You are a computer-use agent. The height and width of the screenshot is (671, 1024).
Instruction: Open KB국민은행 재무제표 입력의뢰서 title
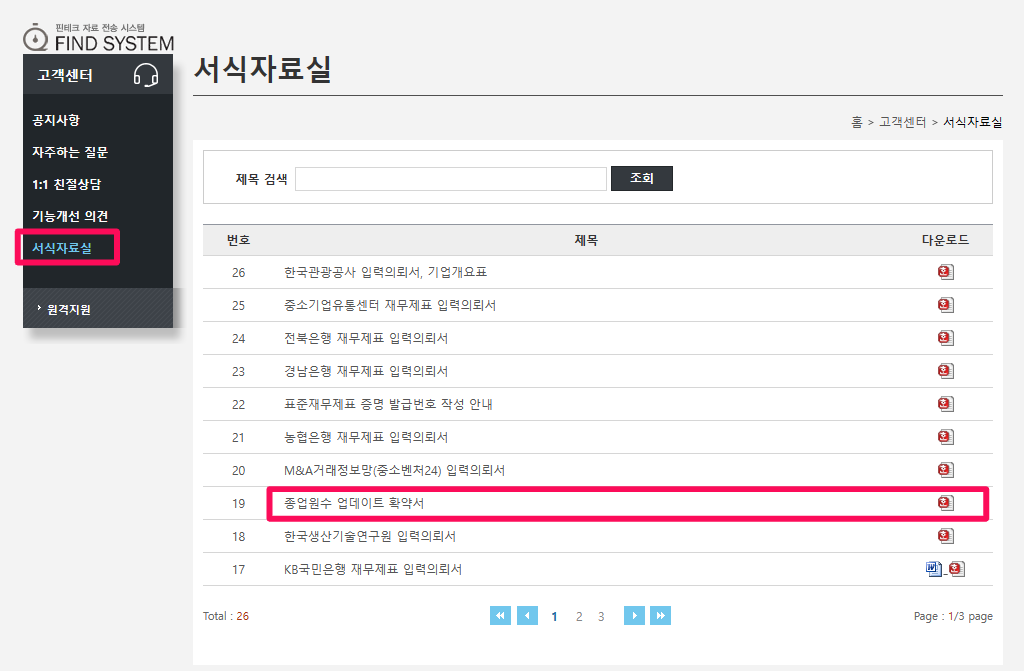click(x=373, y=569)
